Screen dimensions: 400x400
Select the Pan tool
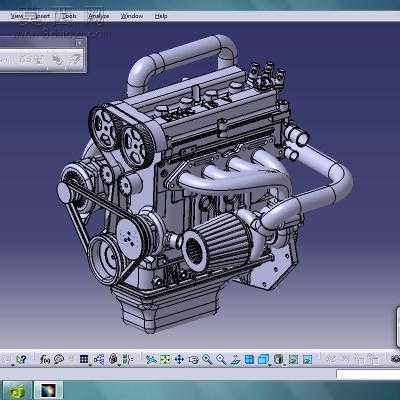179,359
